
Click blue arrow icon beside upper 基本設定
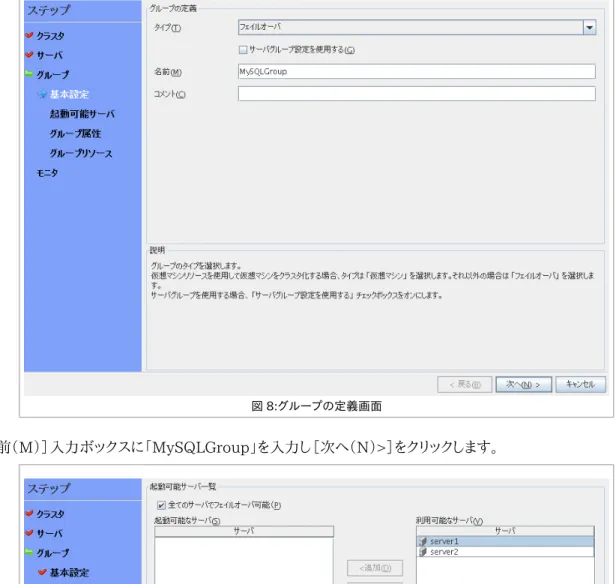pos(42,94)
